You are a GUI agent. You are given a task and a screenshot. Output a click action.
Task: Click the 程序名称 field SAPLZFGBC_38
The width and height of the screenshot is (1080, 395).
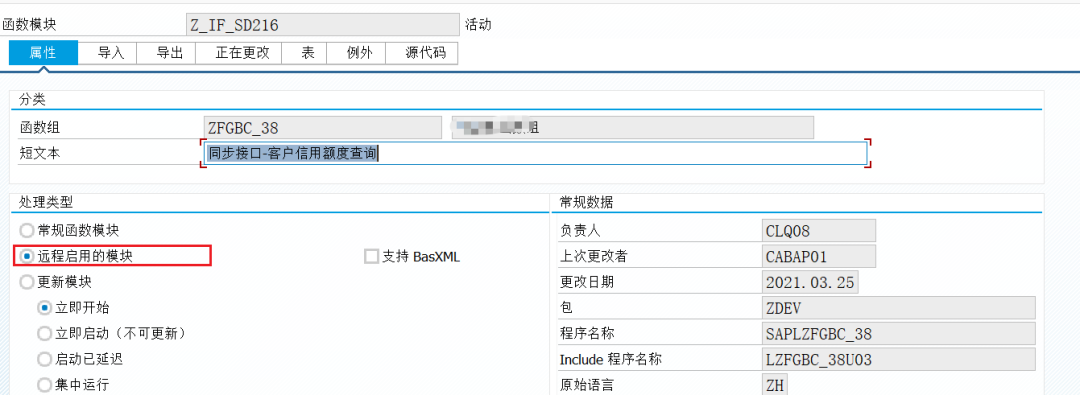point(900,334)
